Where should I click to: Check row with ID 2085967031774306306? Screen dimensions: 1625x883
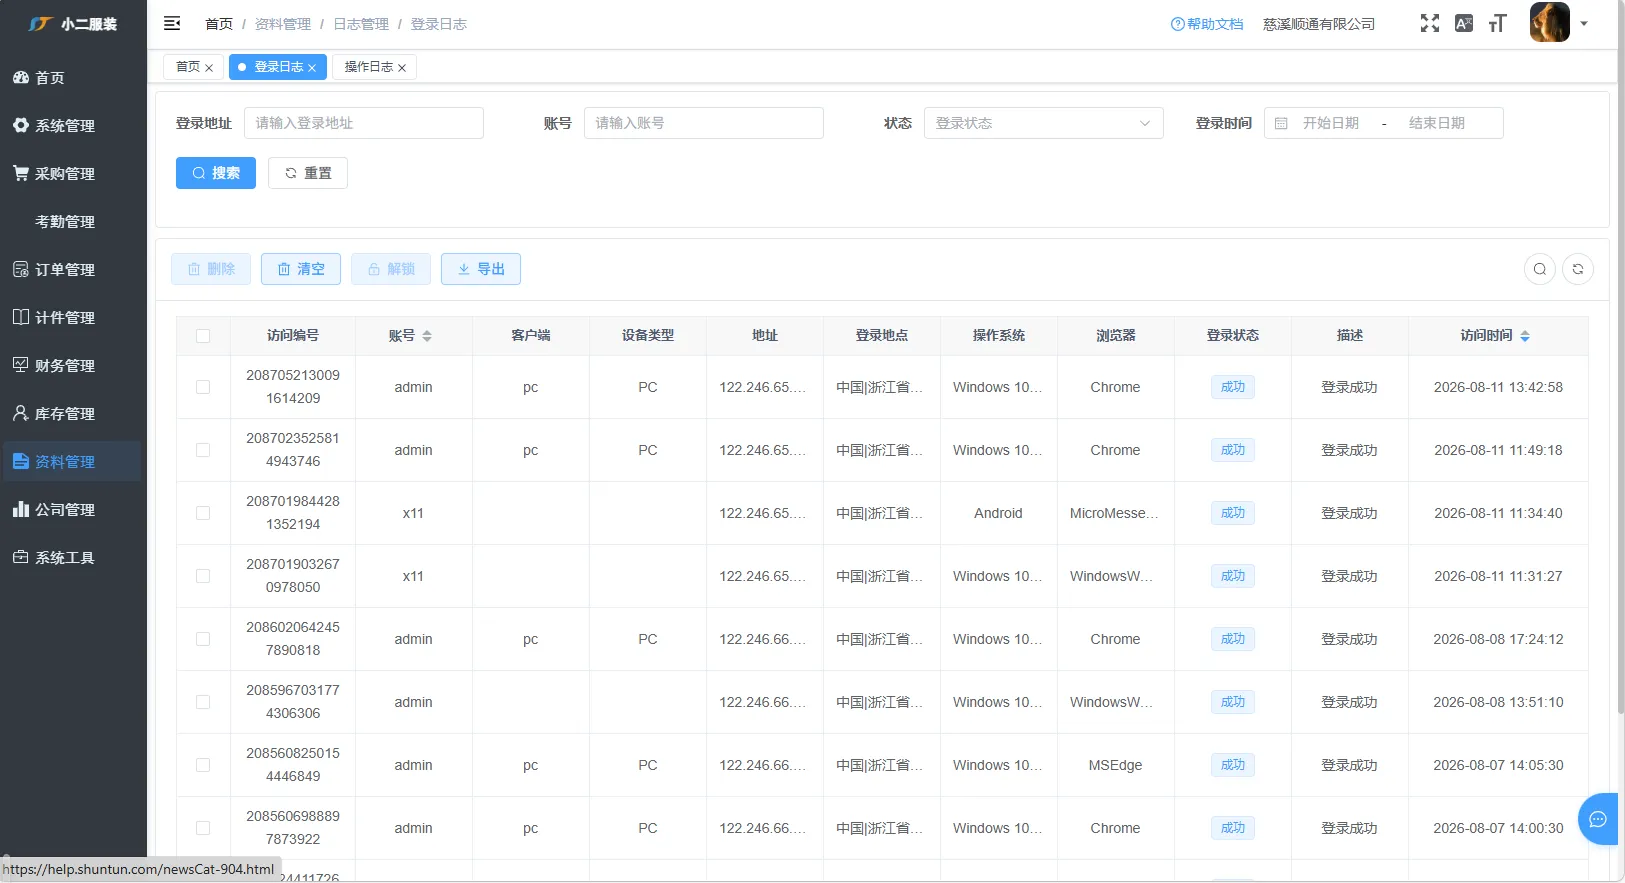tap(203, 702)
